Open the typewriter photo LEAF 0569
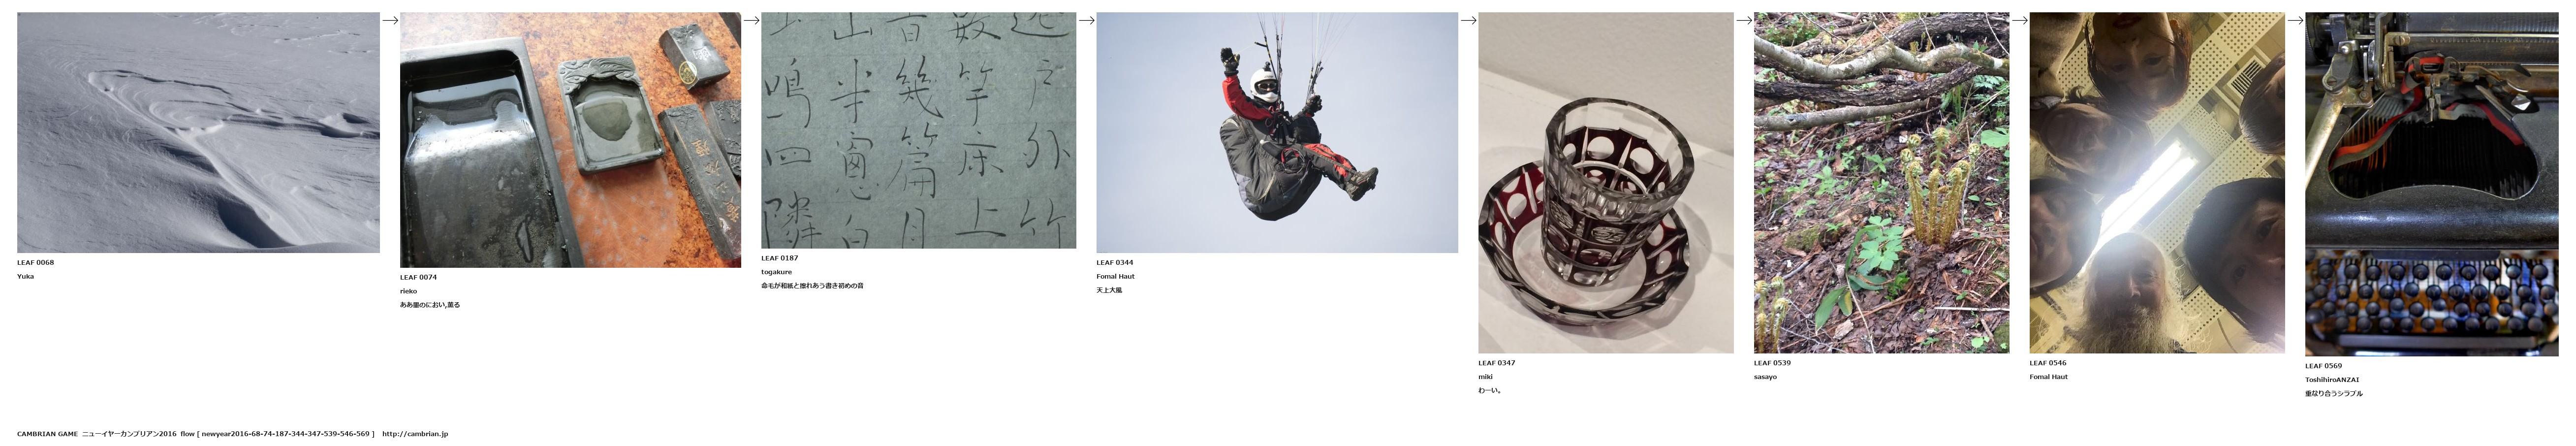This screenshot has width=2576, height=446. (x=2432, y=184)
